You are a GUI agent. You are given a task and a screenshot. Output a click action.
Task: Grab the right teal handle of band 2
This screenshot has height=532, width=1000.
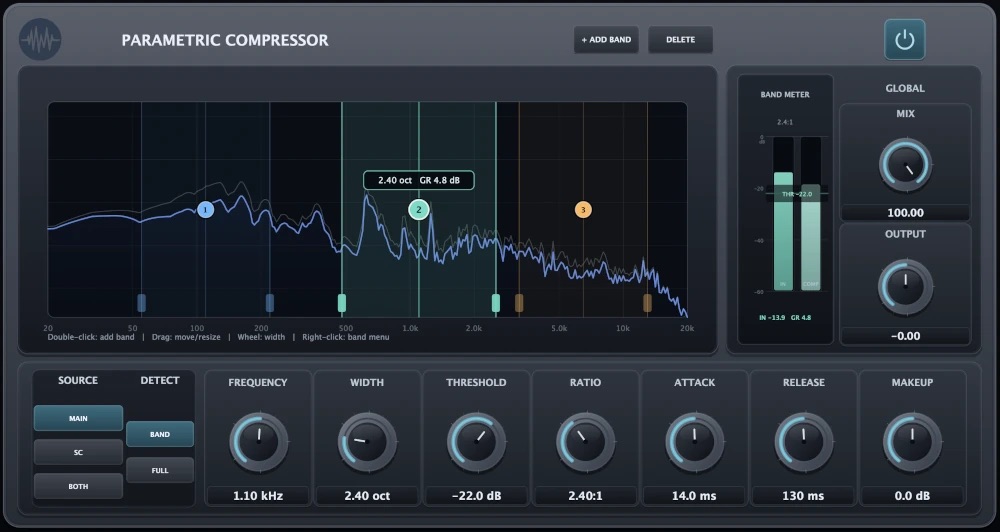496,303
